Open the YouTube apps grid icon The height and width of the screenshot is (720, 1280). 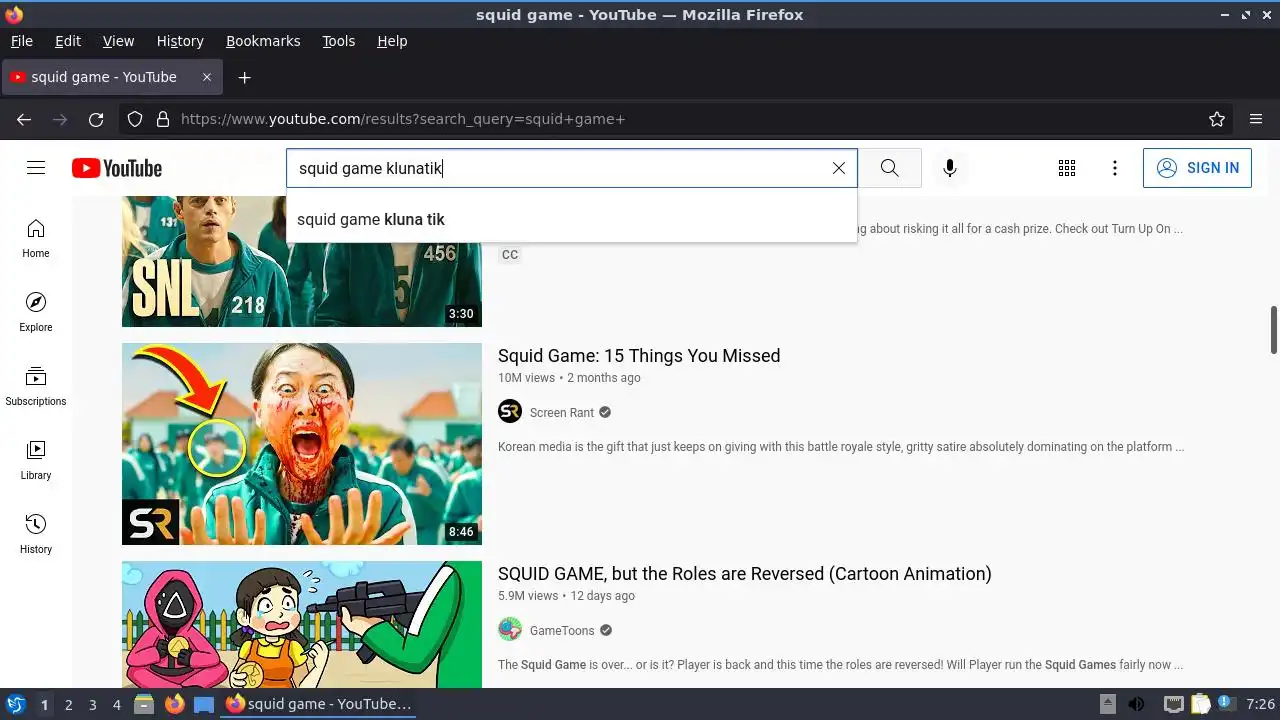click(1067, 168)
